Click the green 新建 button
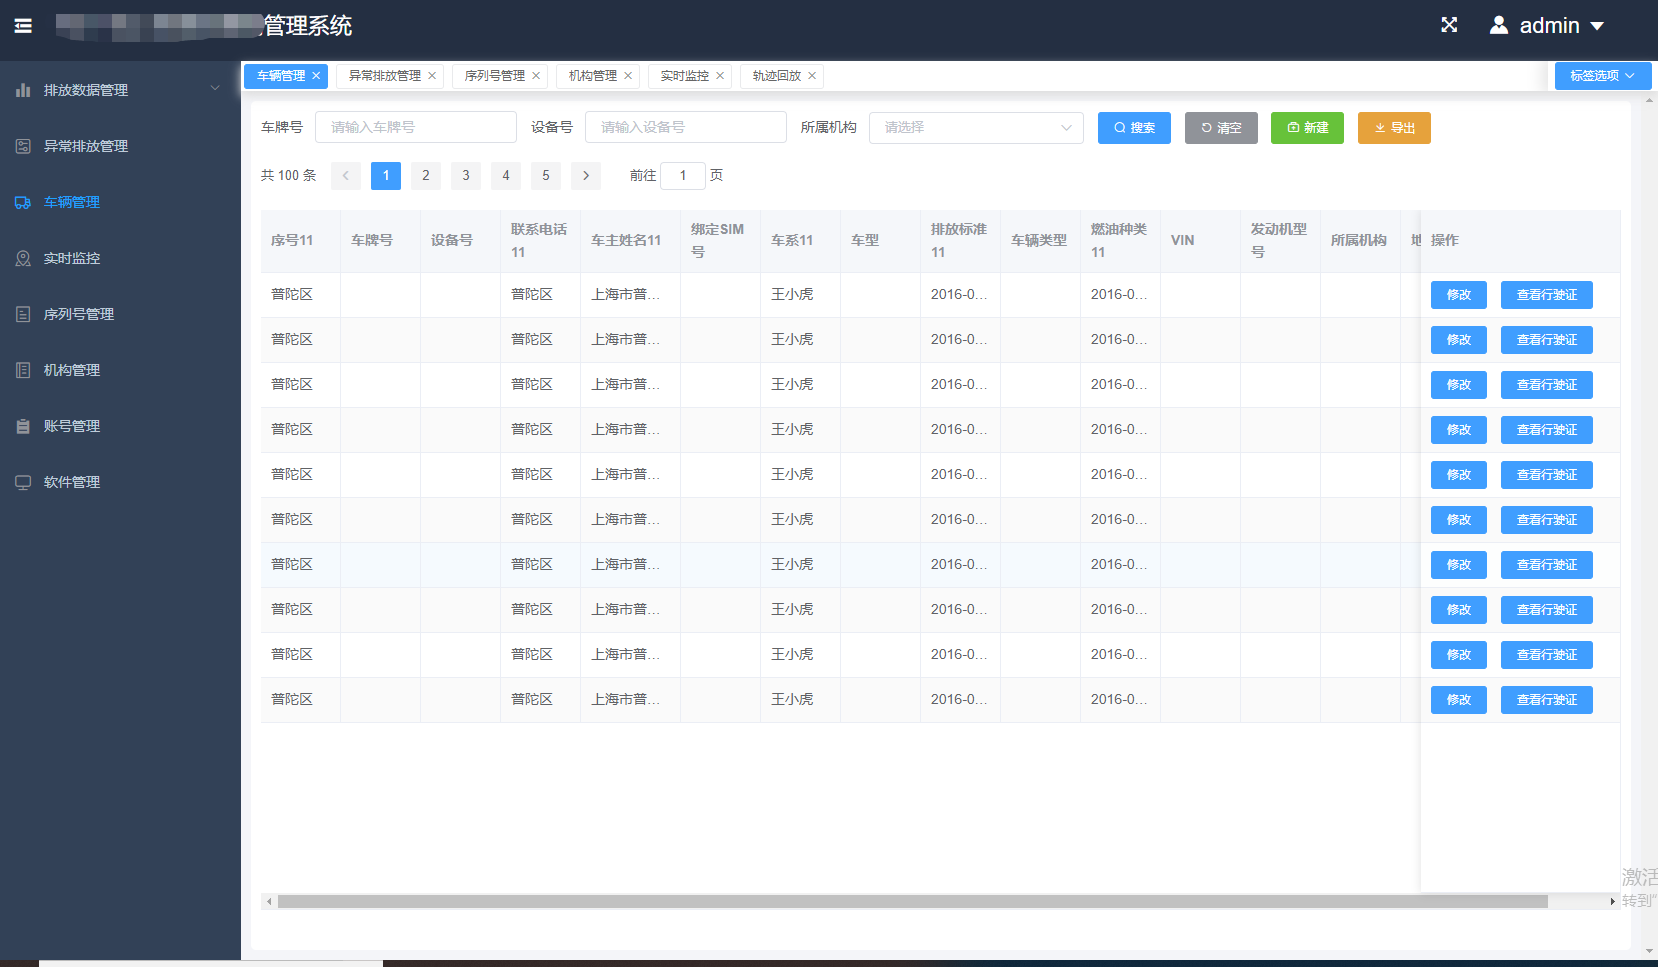This screenshot has width=1658, height=967. [x=1307, y=128]
